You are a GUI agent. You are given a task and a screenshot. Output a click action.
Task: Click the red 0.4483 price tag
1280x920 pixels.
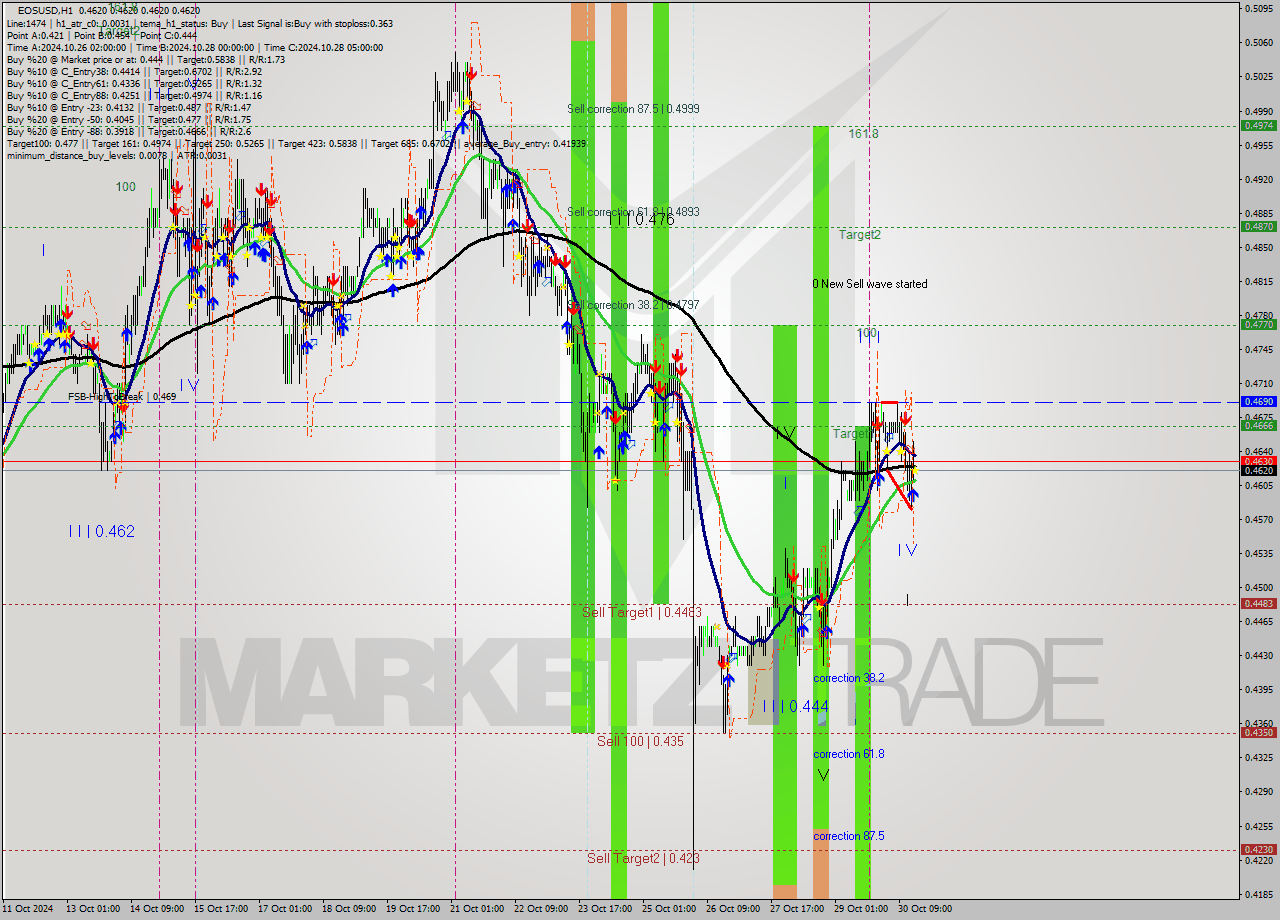coord(1257,604)
